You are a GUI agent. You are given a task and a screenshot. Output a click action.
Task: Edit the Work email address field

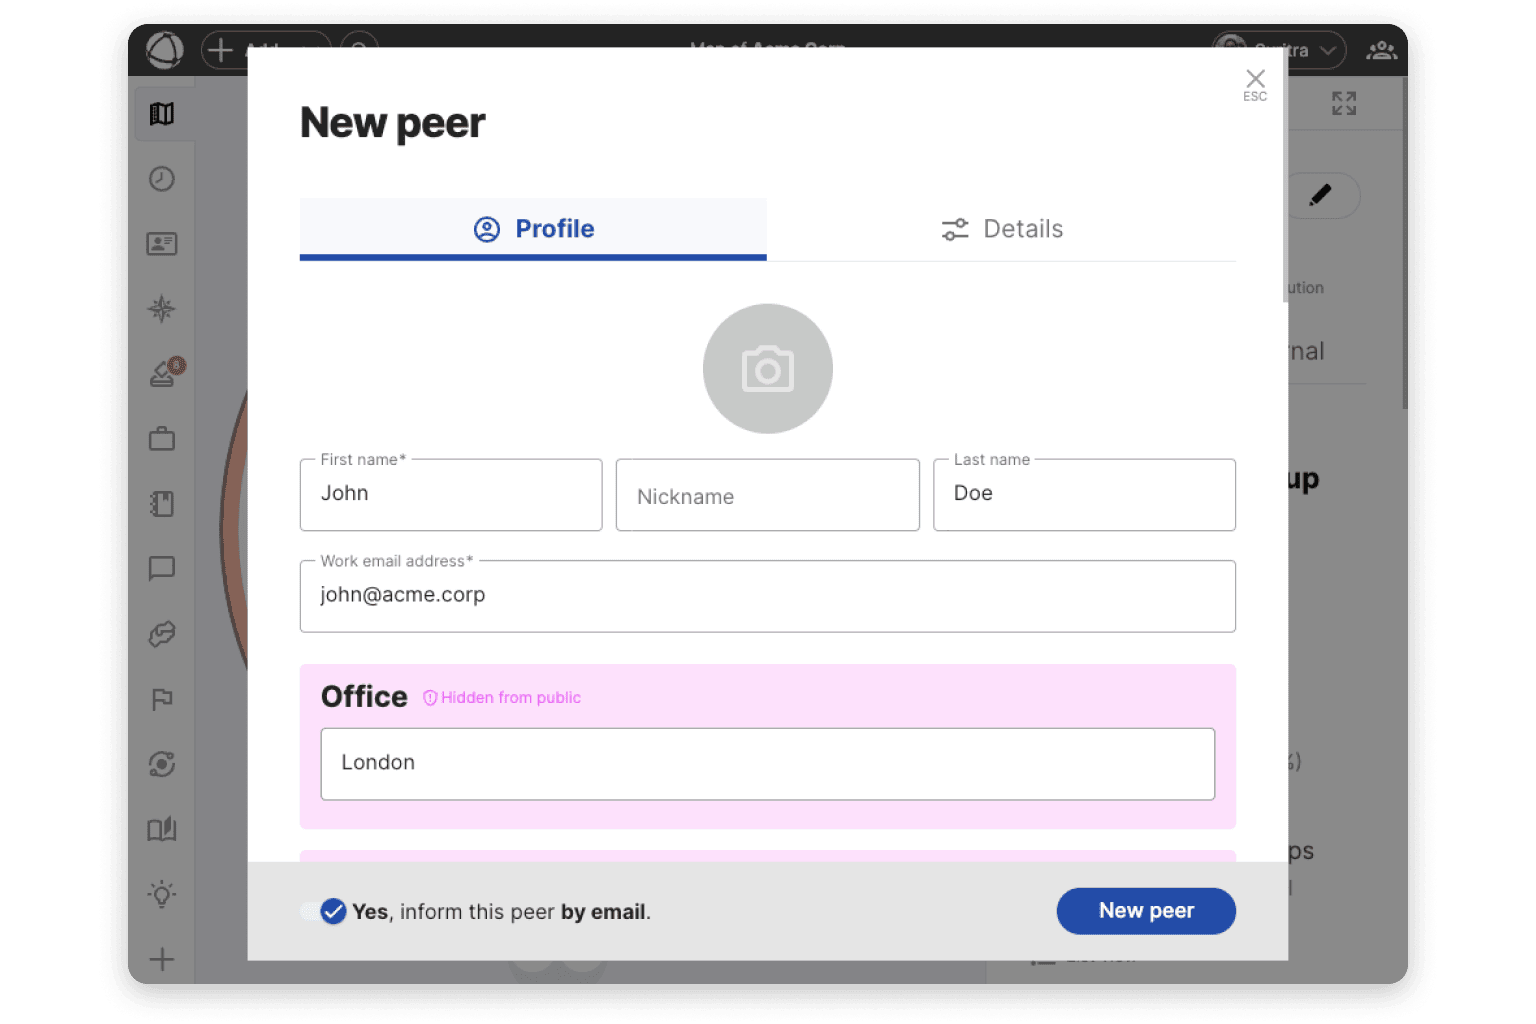coord(767,596)
